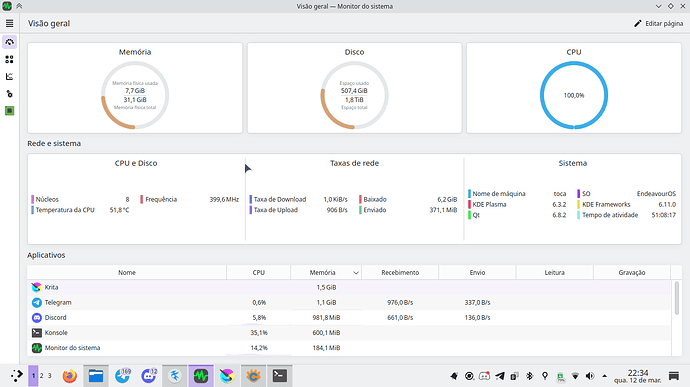Sort by Recebimento column header

click(x=400, y=273)
